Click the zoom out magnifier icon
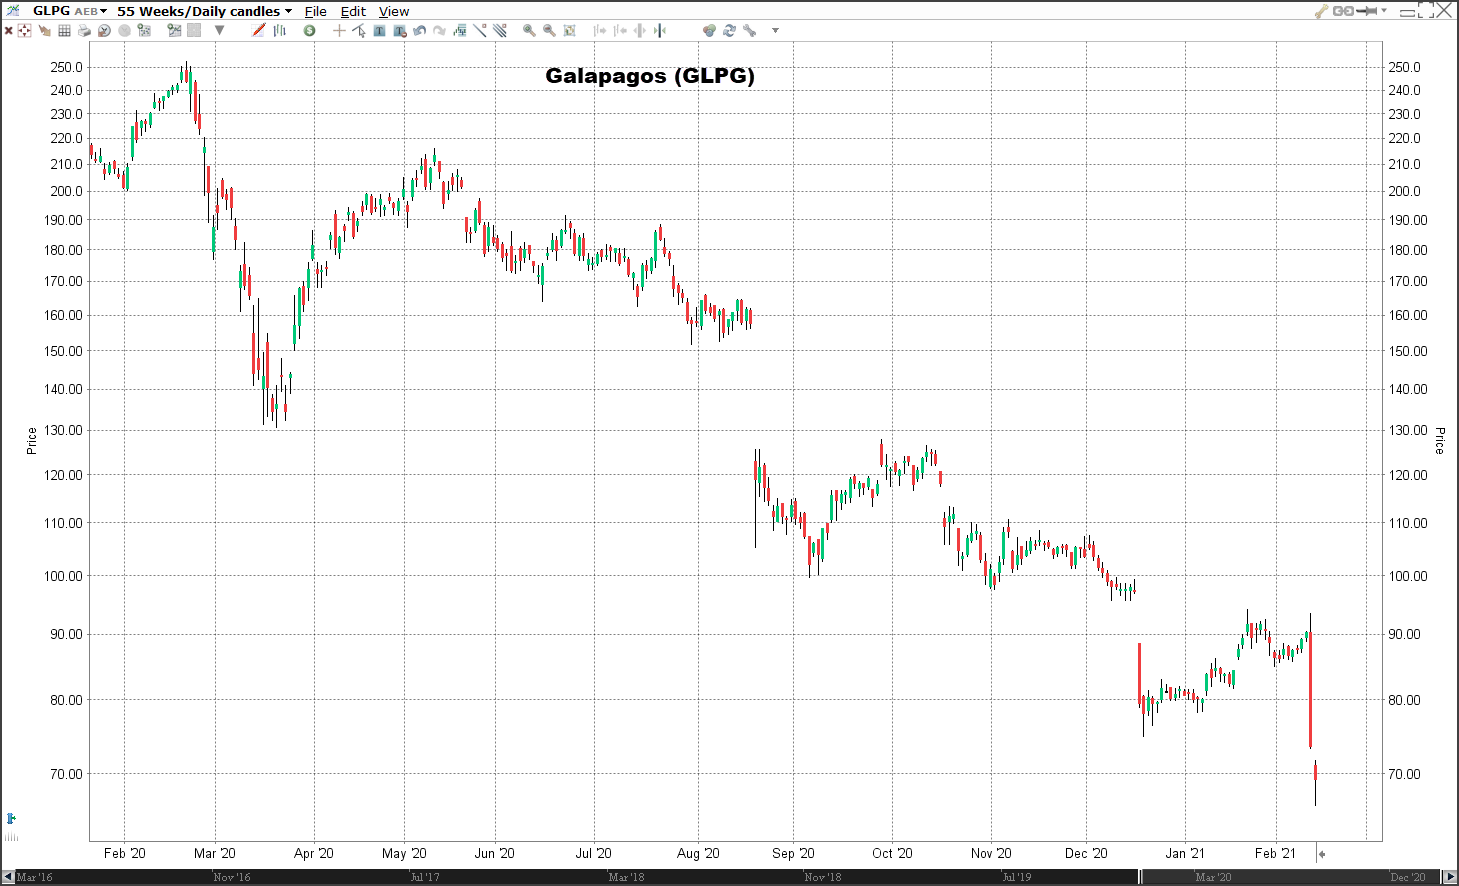Screen dimensions: 1459x886 click(x=549, y=30)
